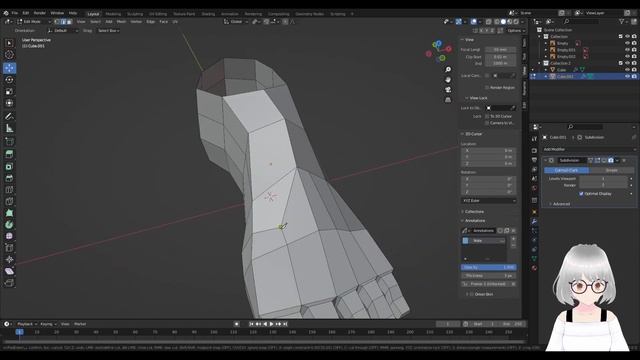This screenshot has height=360, width=640.
Task: Select the Poly Build tool
Action: point(9,213)
